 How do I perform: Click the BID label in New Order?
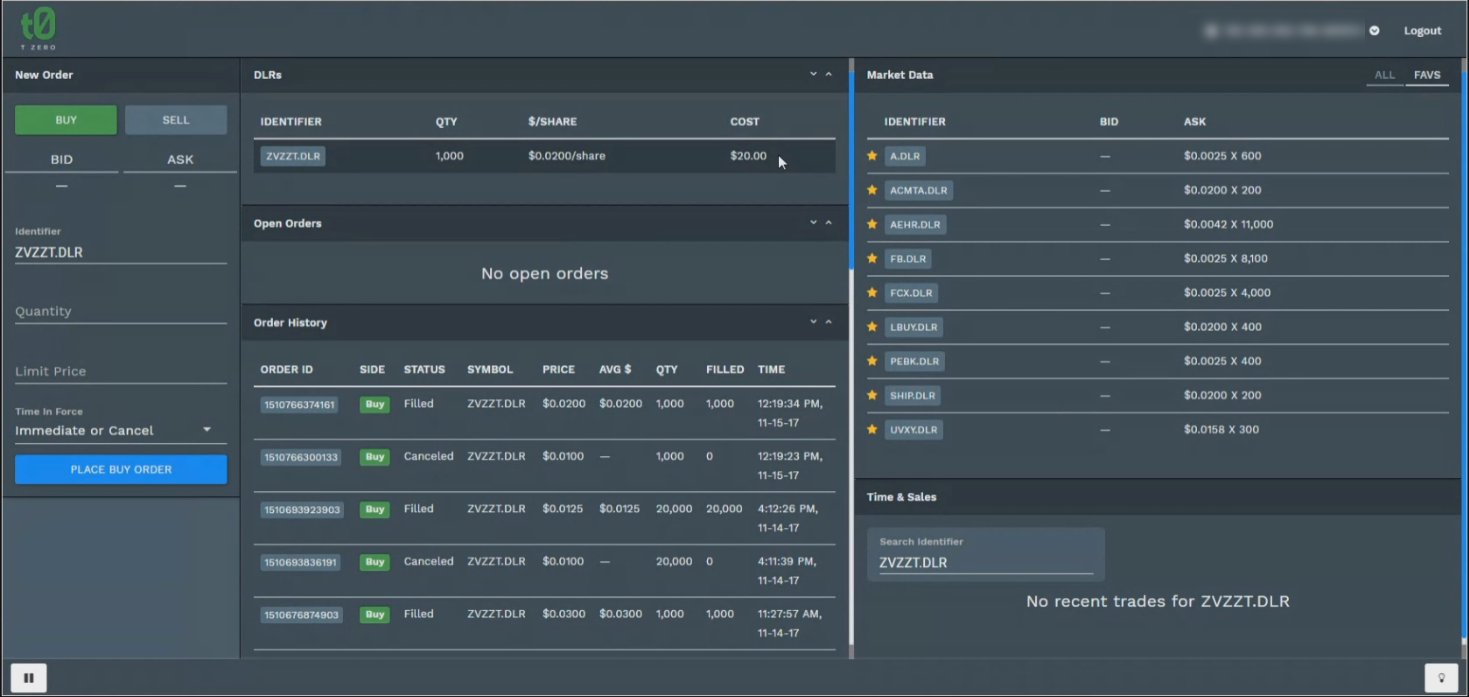[62, 159]
